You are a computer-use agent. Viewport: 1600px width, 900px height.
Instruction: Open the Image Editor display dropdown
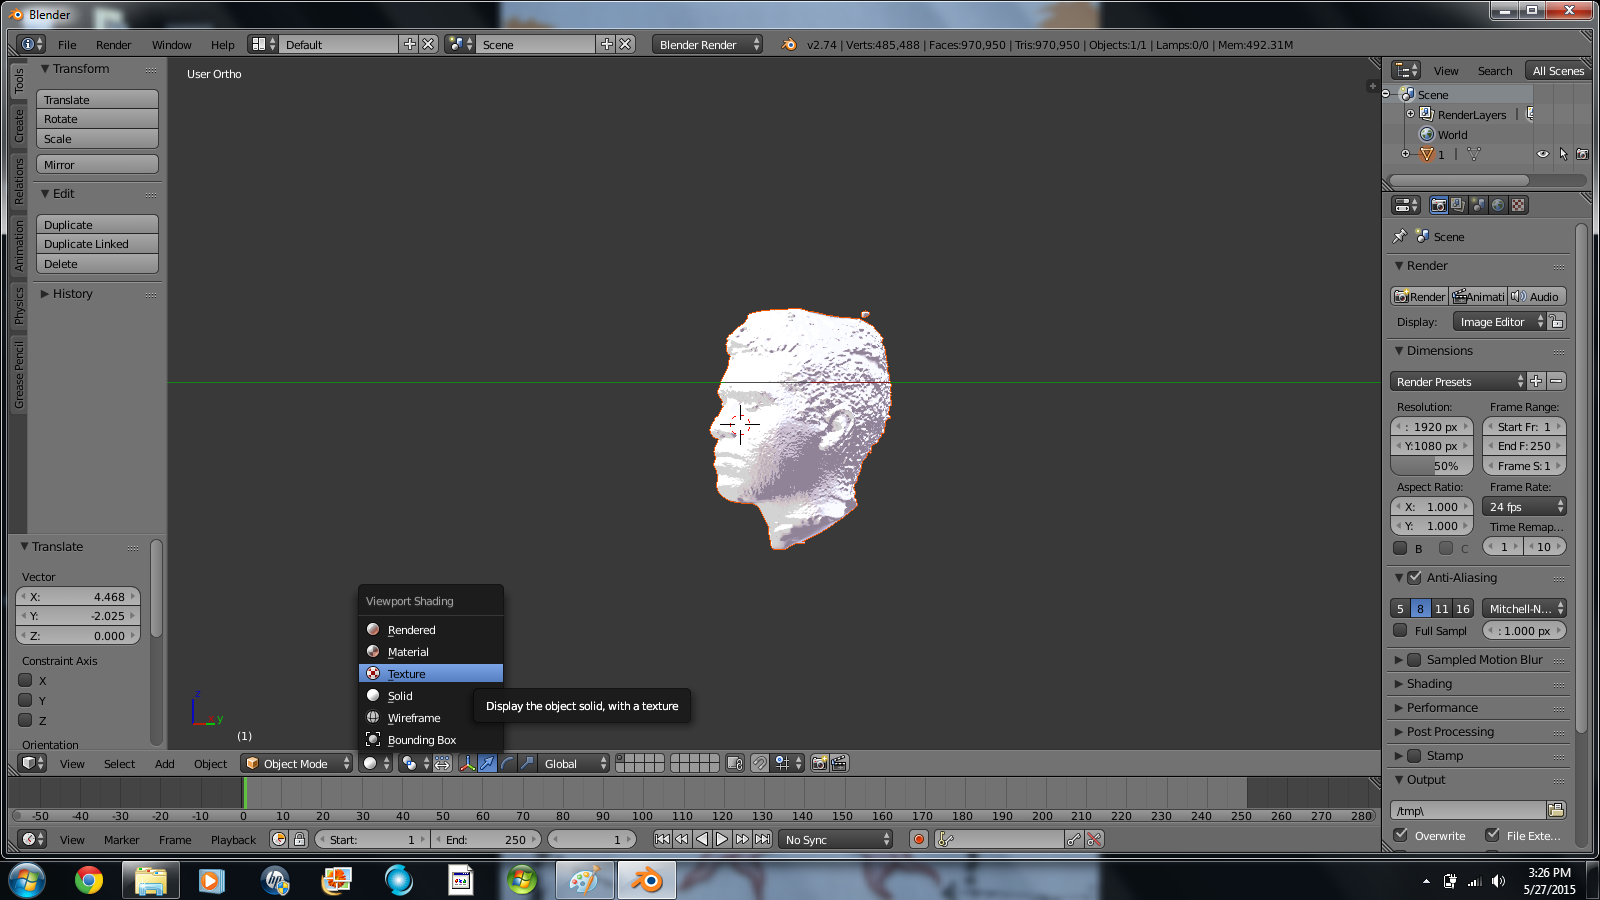click(x=1499, y=322)
